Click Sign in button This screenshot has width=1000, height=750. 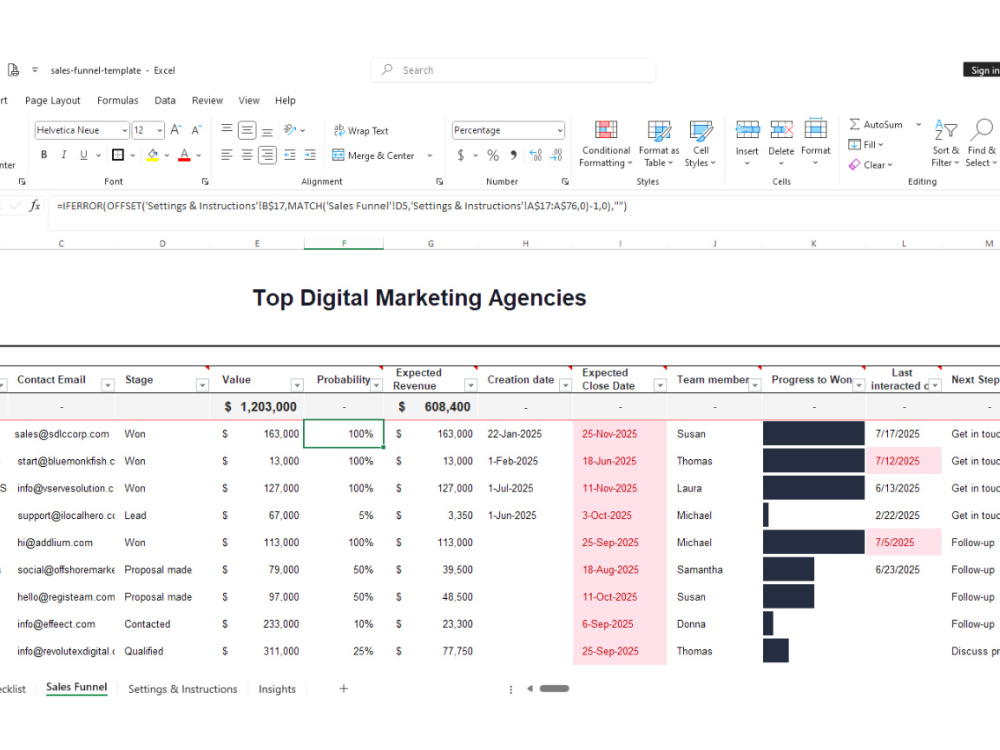[x=982, y=70]
